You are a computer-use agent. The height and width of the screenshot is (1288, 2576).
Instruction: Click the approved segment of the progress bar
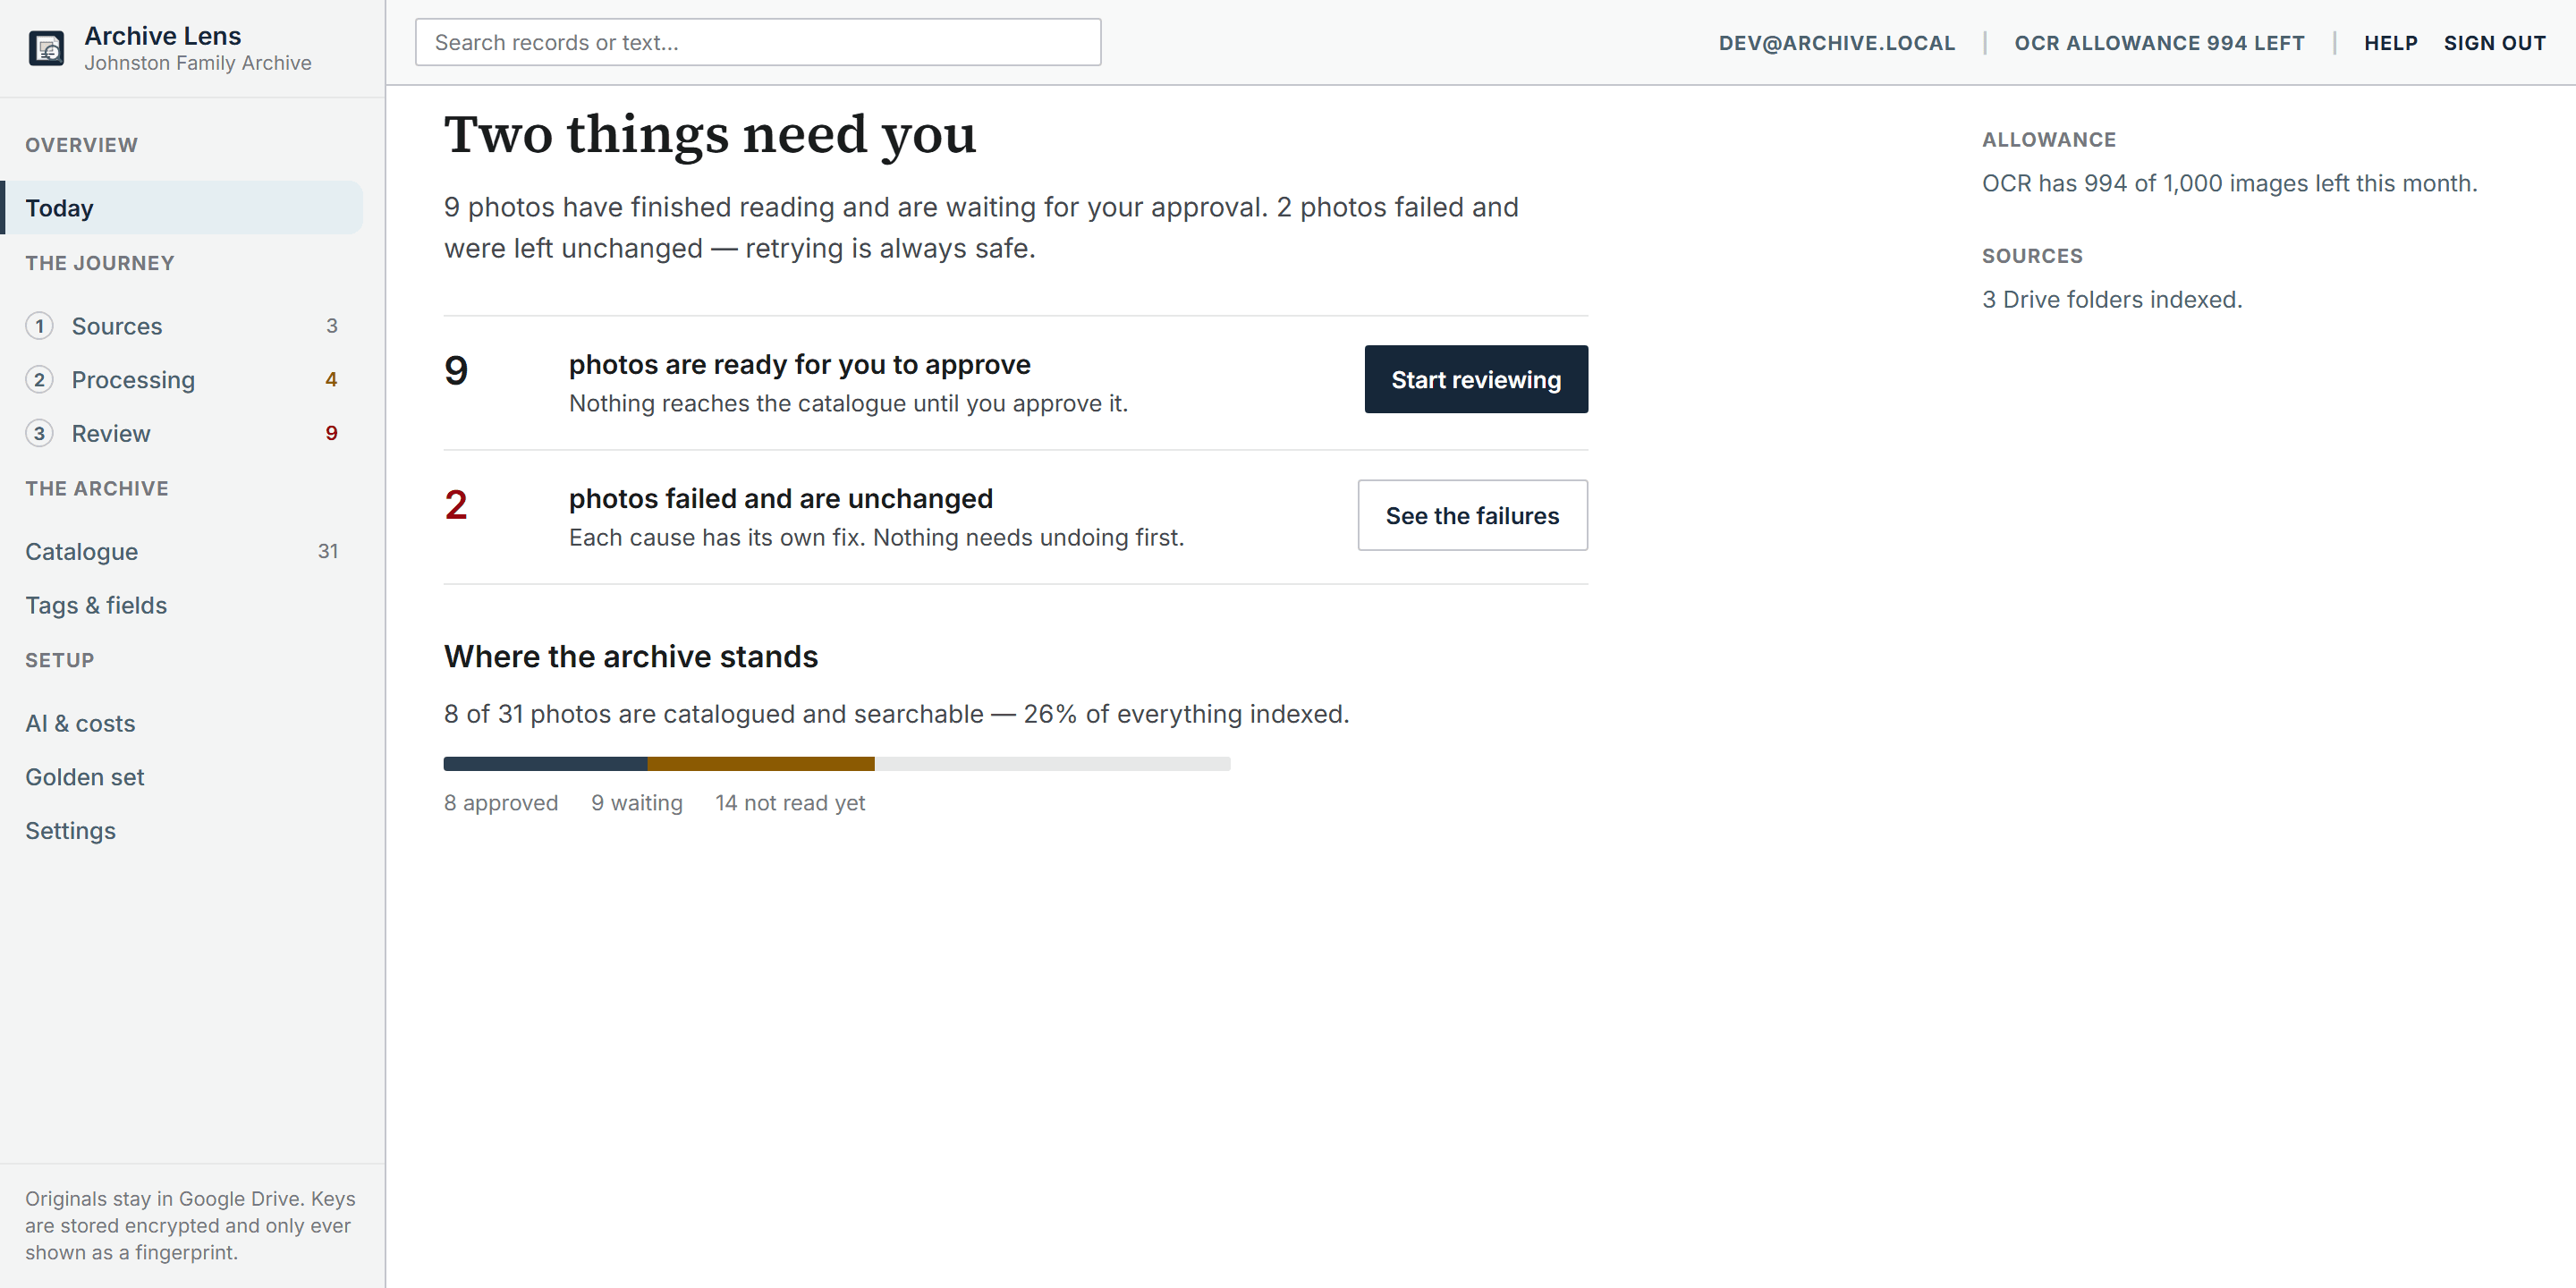pos(545,764)
